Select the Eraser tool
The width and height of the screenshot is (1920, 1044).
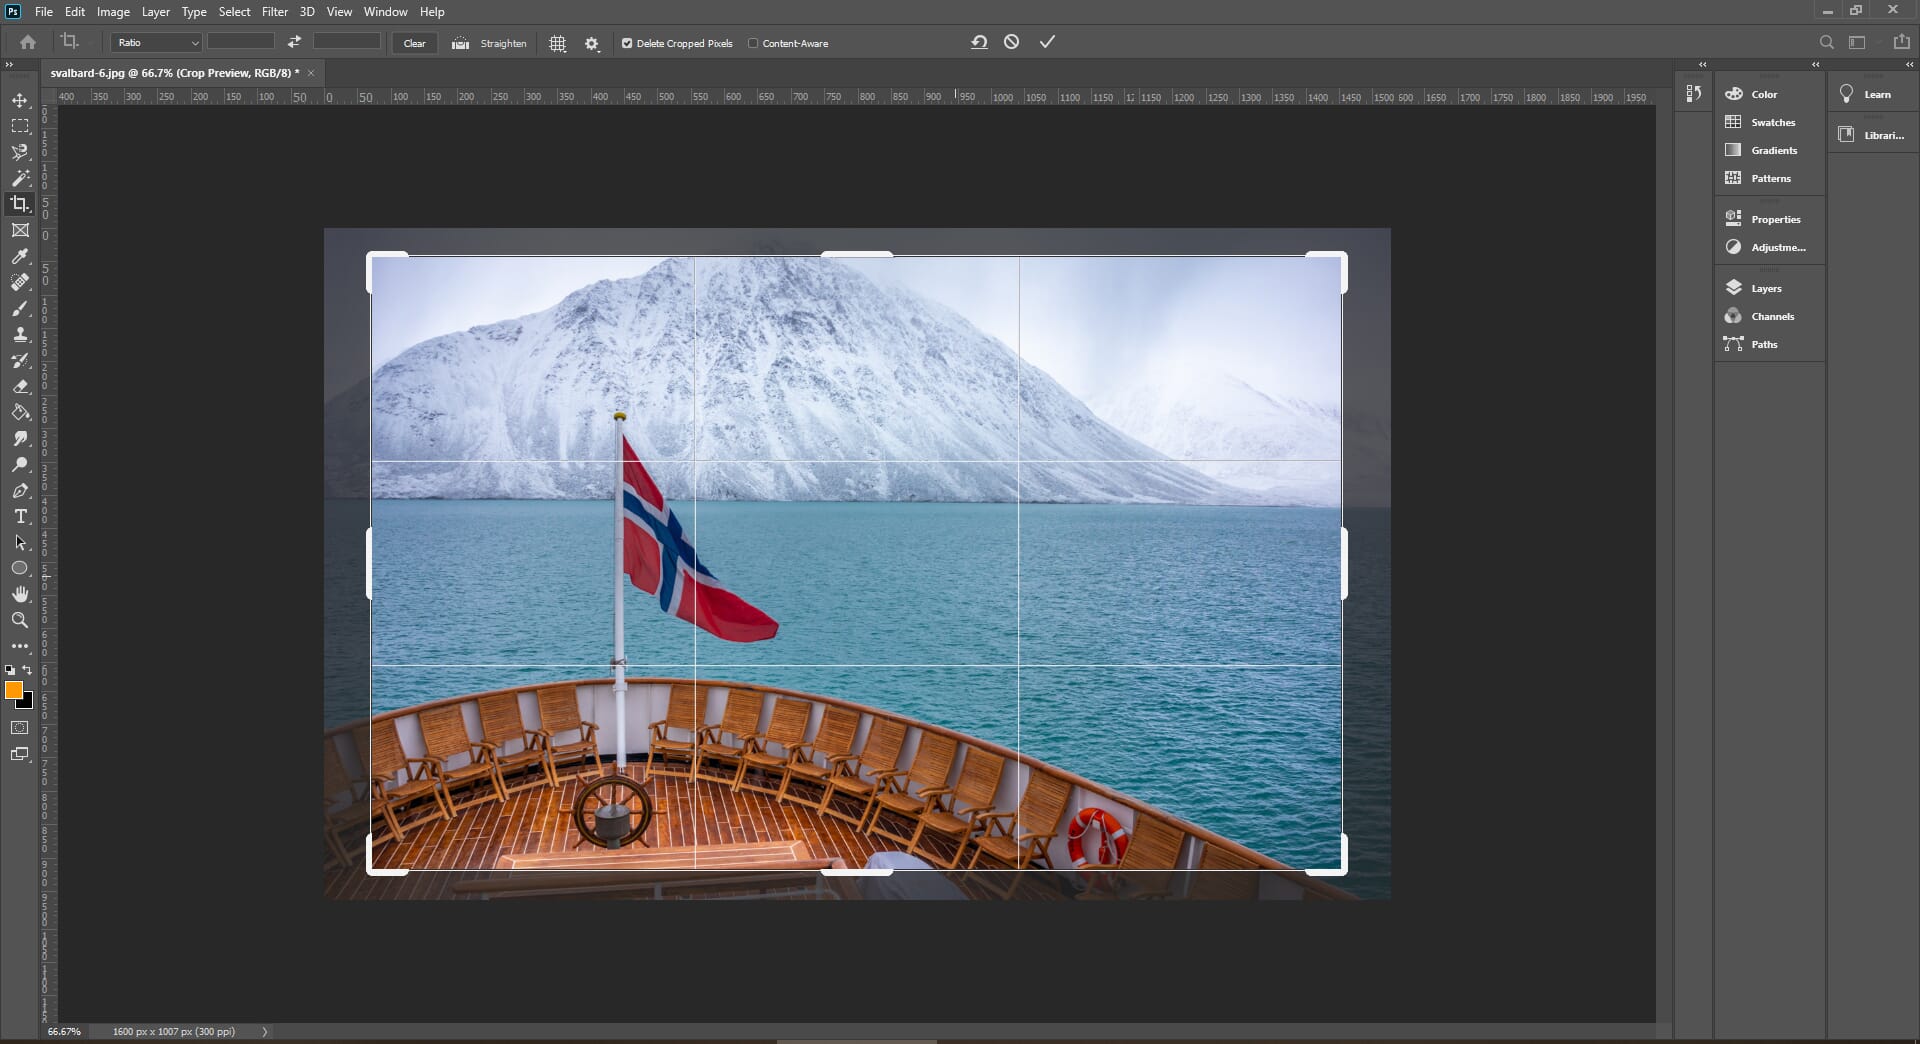(20, 386)
